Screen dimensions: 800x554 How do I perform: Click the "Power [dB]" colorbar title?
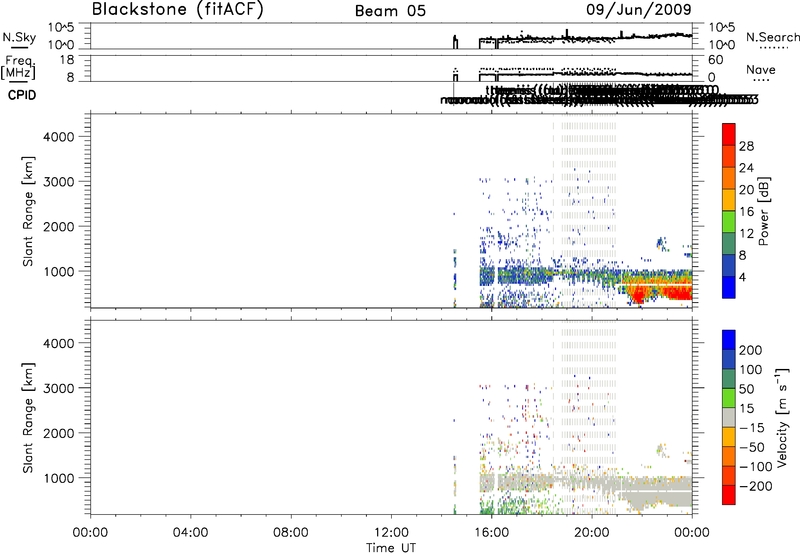point(764,211)
